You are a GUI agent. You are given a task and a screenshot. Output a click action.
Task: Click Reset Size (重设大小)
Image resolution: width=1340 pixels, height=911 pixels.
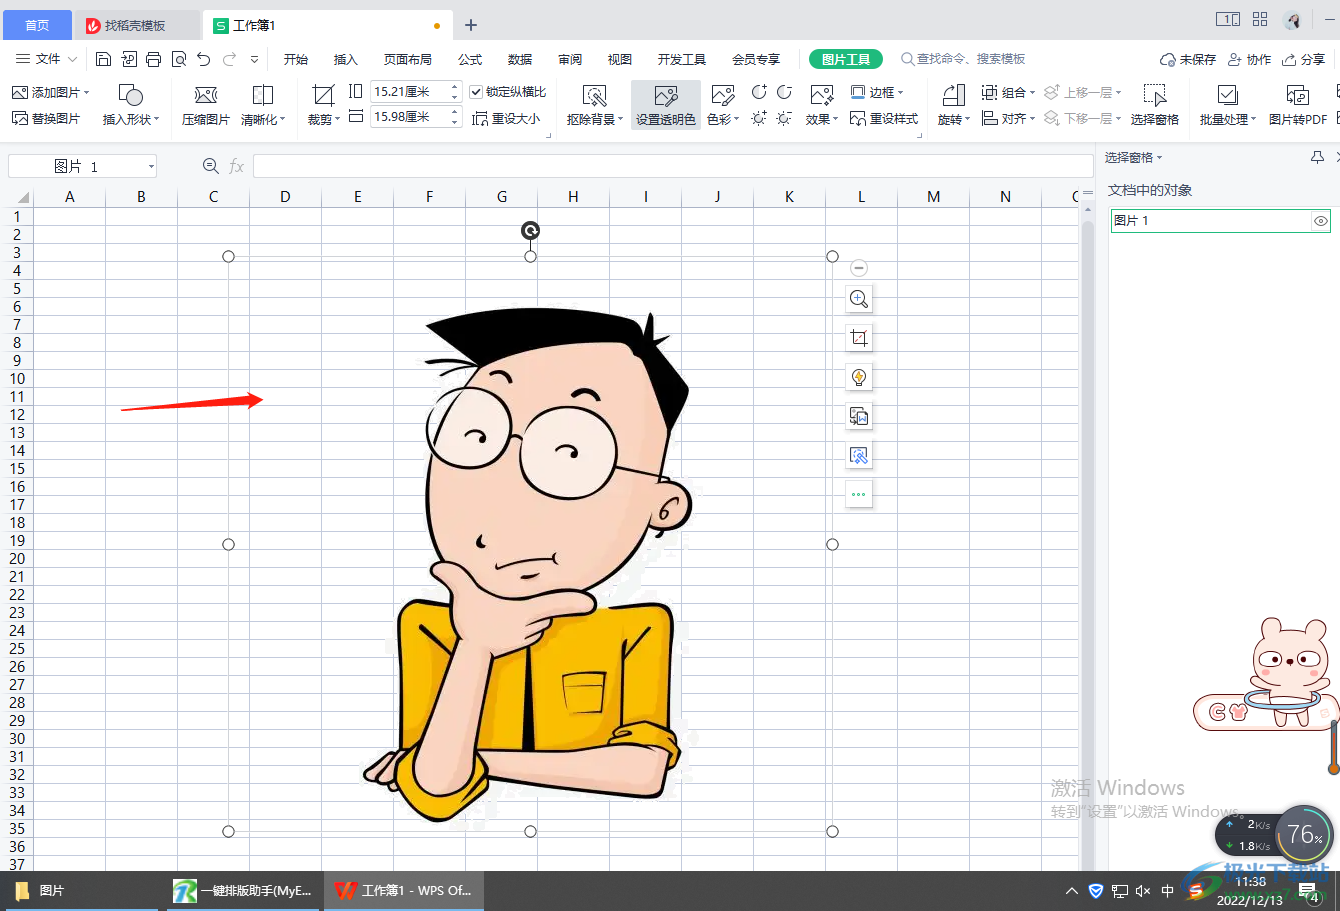click(x=506, y=118)
